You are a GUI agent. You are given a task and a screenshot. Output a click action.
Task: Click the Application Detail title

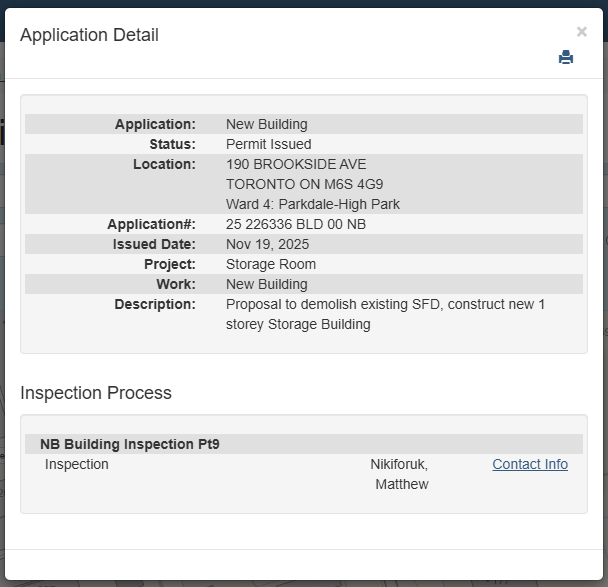point(89,35)
